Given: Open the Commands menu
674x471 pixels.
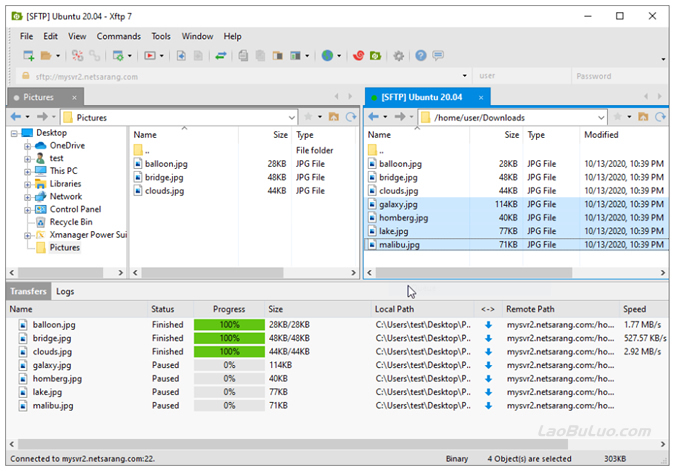Looking at the screenshot, I should coord(118,36).
